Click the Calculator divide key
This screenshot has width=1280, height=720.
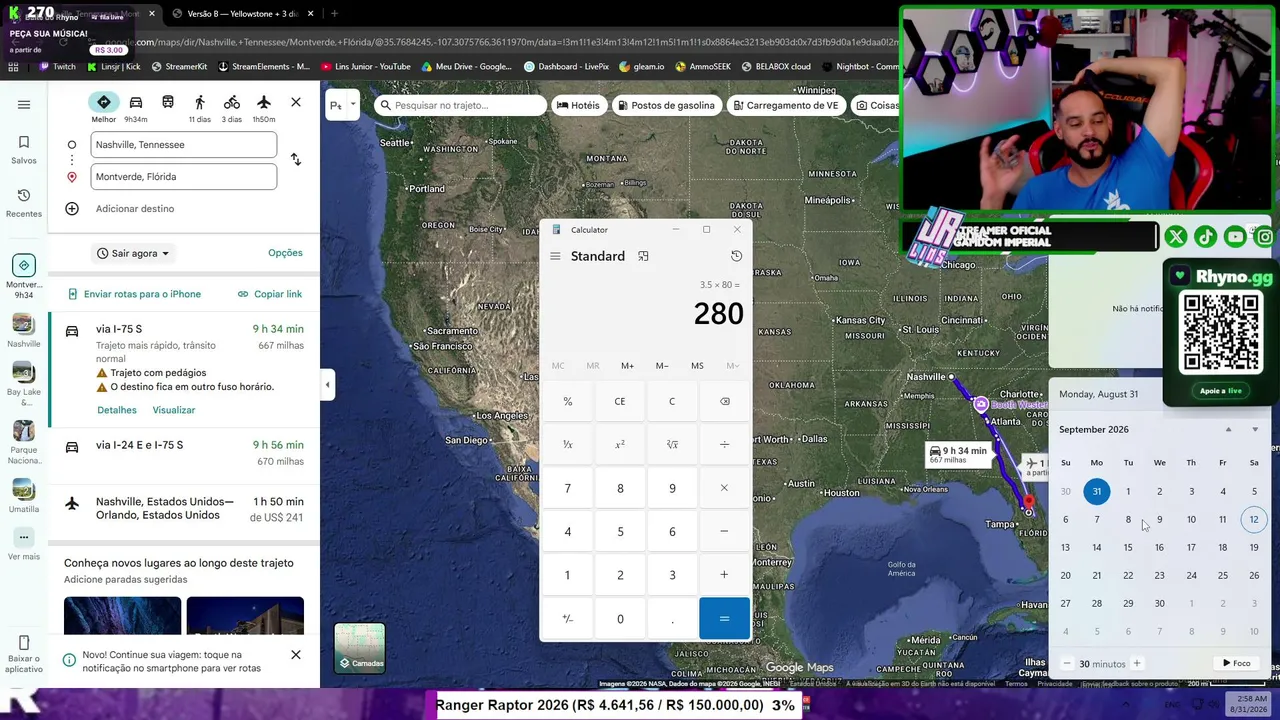click(724, 444)
